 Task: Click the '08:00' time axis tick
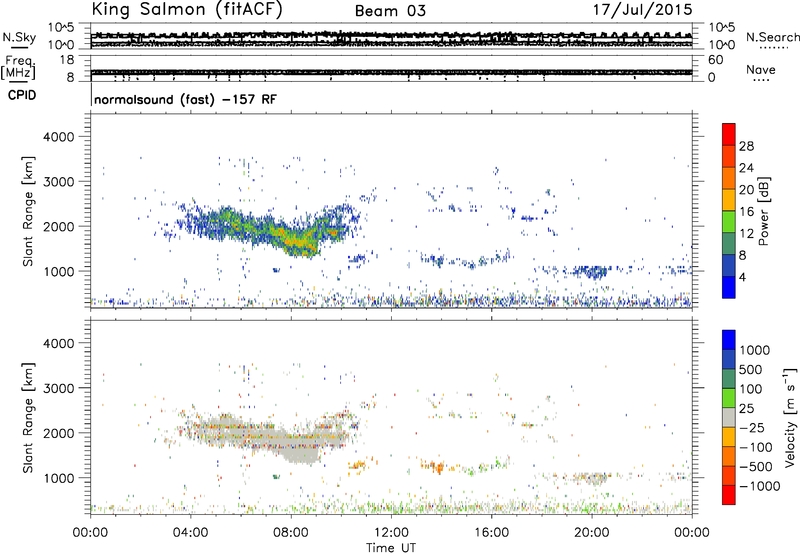coord(291,533)
